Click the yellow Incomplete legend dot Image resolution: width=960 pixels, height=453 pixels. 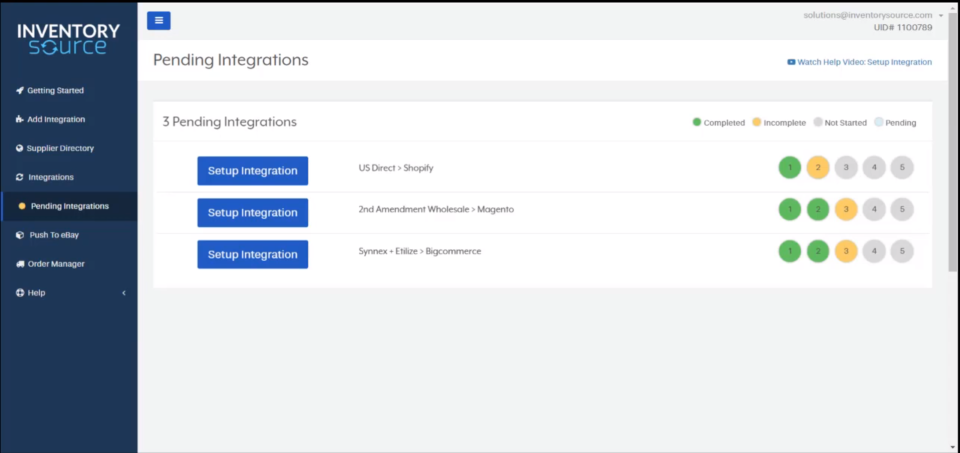click(x=757, y=122)
